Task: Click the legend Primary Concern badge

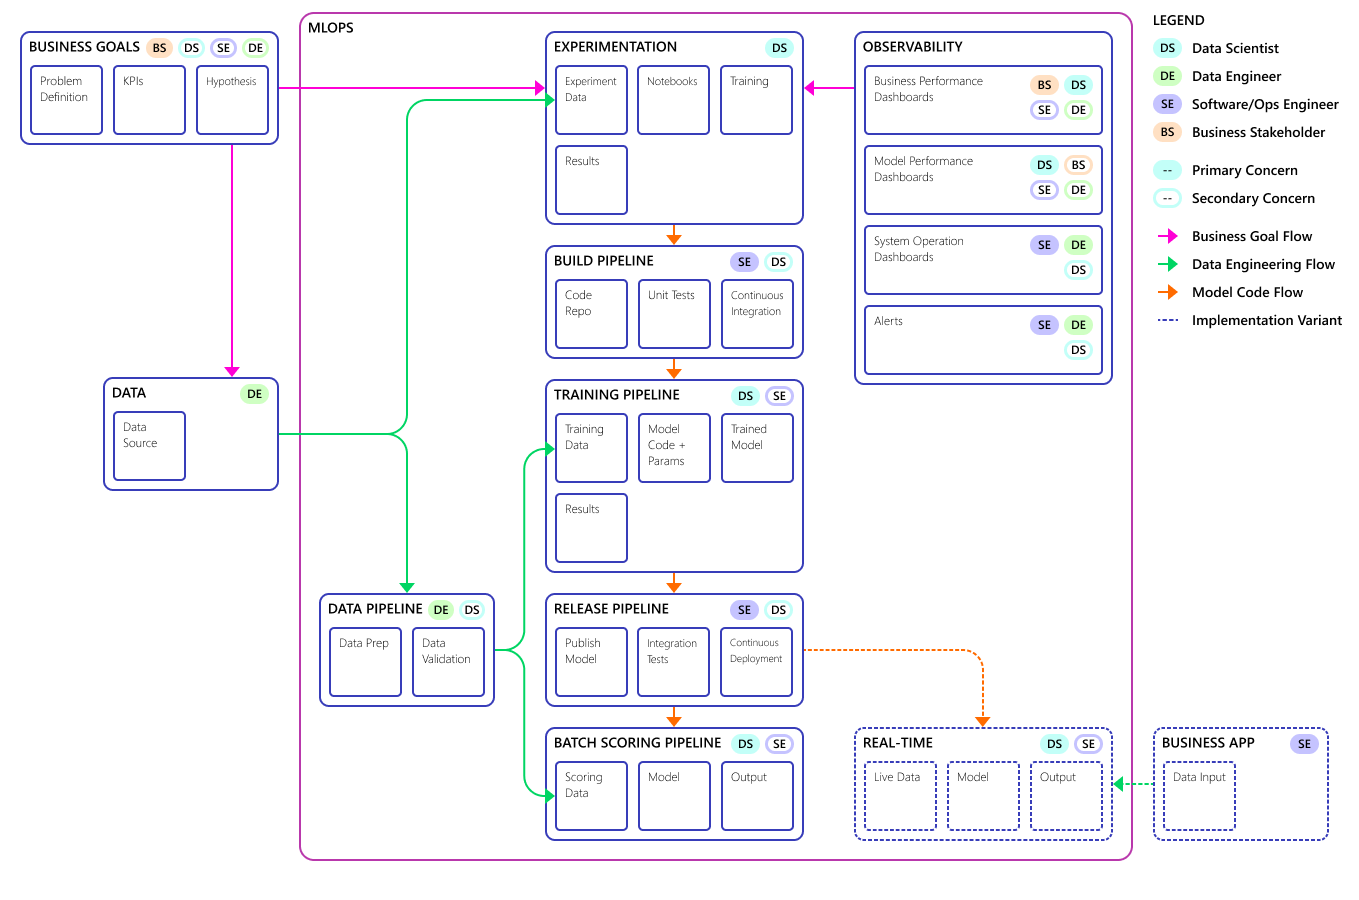Action: pyautogui.click(x=1167, y=170)
